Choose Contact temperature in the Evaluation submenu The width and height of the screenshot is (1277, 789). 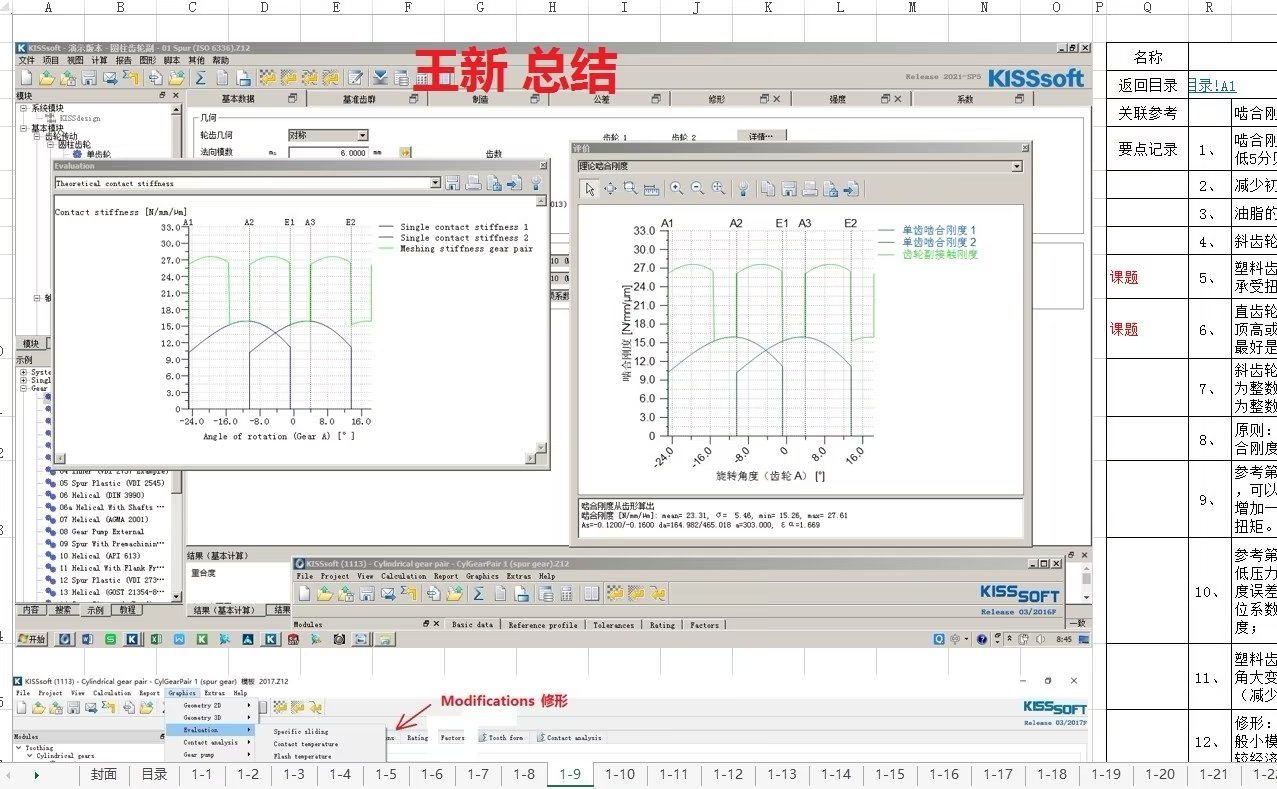click(x=306, y=744)
